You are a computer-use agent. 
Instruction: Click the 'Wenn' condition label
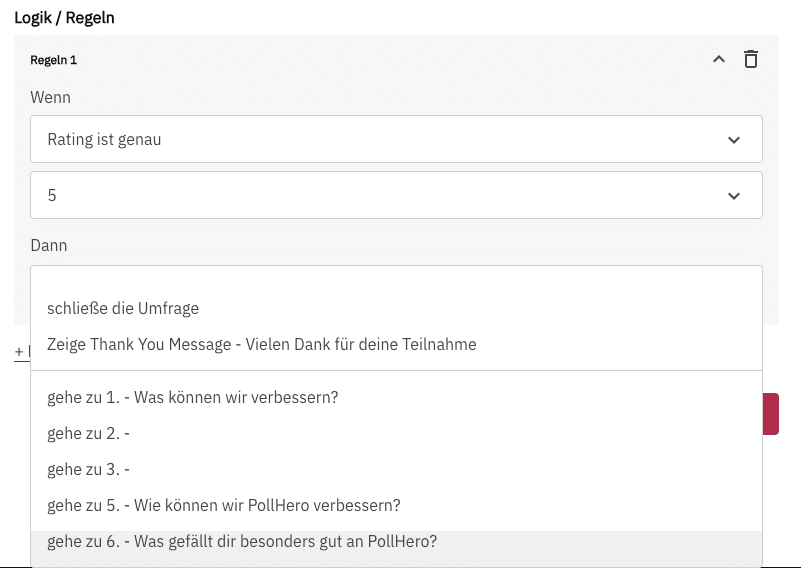(50, 98)
